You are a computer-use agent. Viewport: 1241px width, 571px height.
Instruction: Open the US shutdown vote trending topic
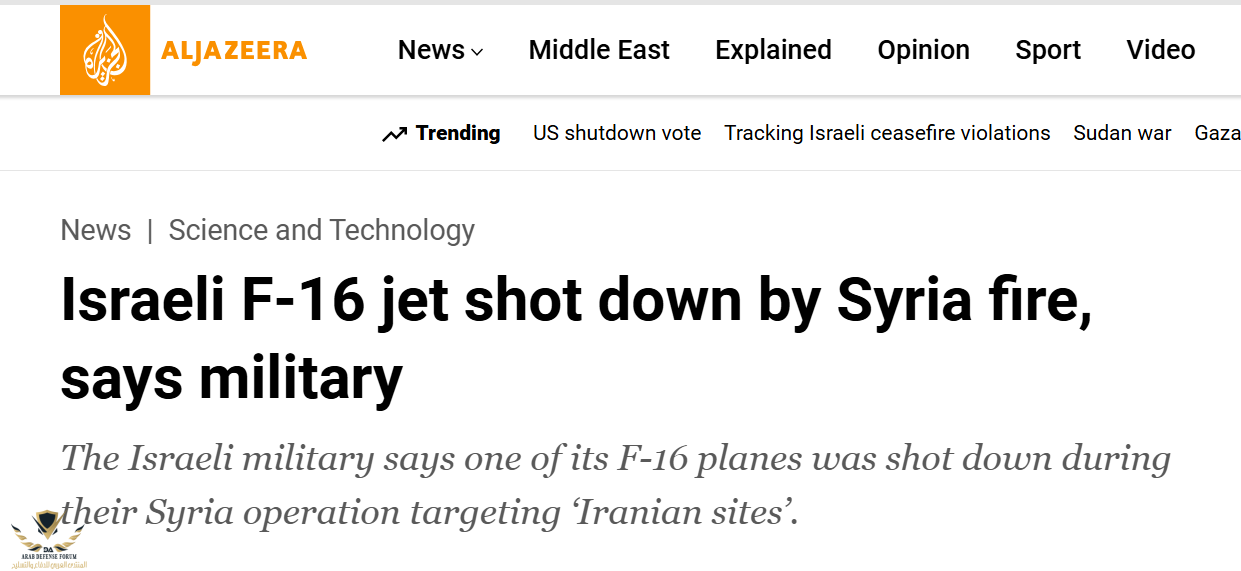point(617,133)
